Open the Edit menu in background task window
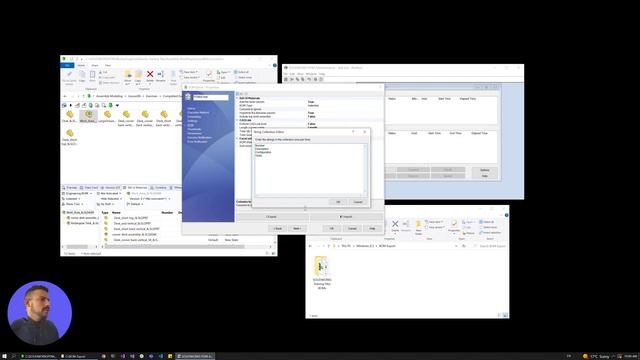The width and height of the screenshot is (640, 360). [292, 74]
